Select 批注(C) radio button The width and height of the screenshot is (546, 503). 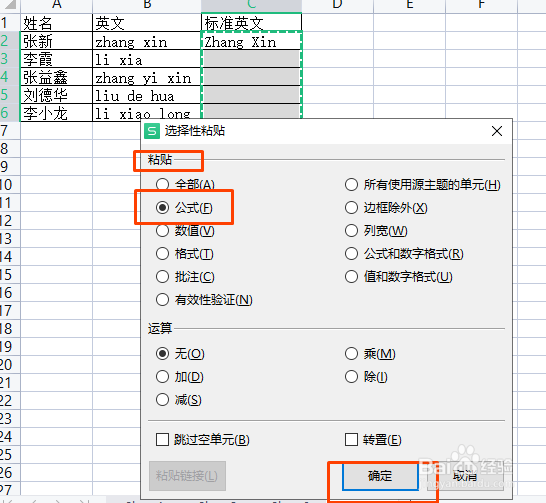click(x=185, y=276)
